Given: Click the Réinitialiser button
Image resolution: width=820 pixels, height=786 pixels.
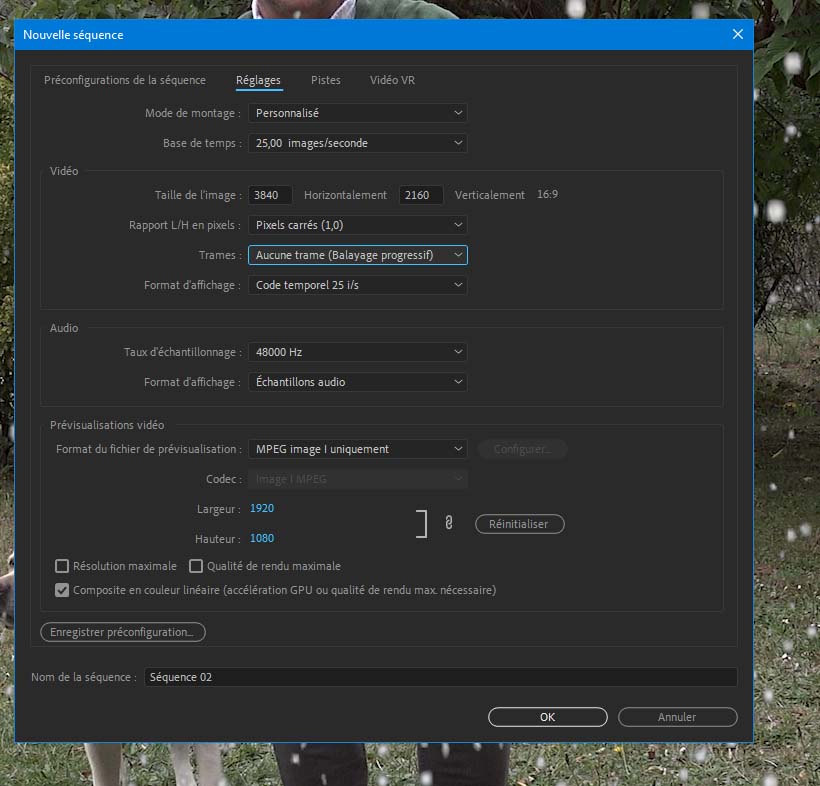Looking at the screenshot, I should pos(519,524).
